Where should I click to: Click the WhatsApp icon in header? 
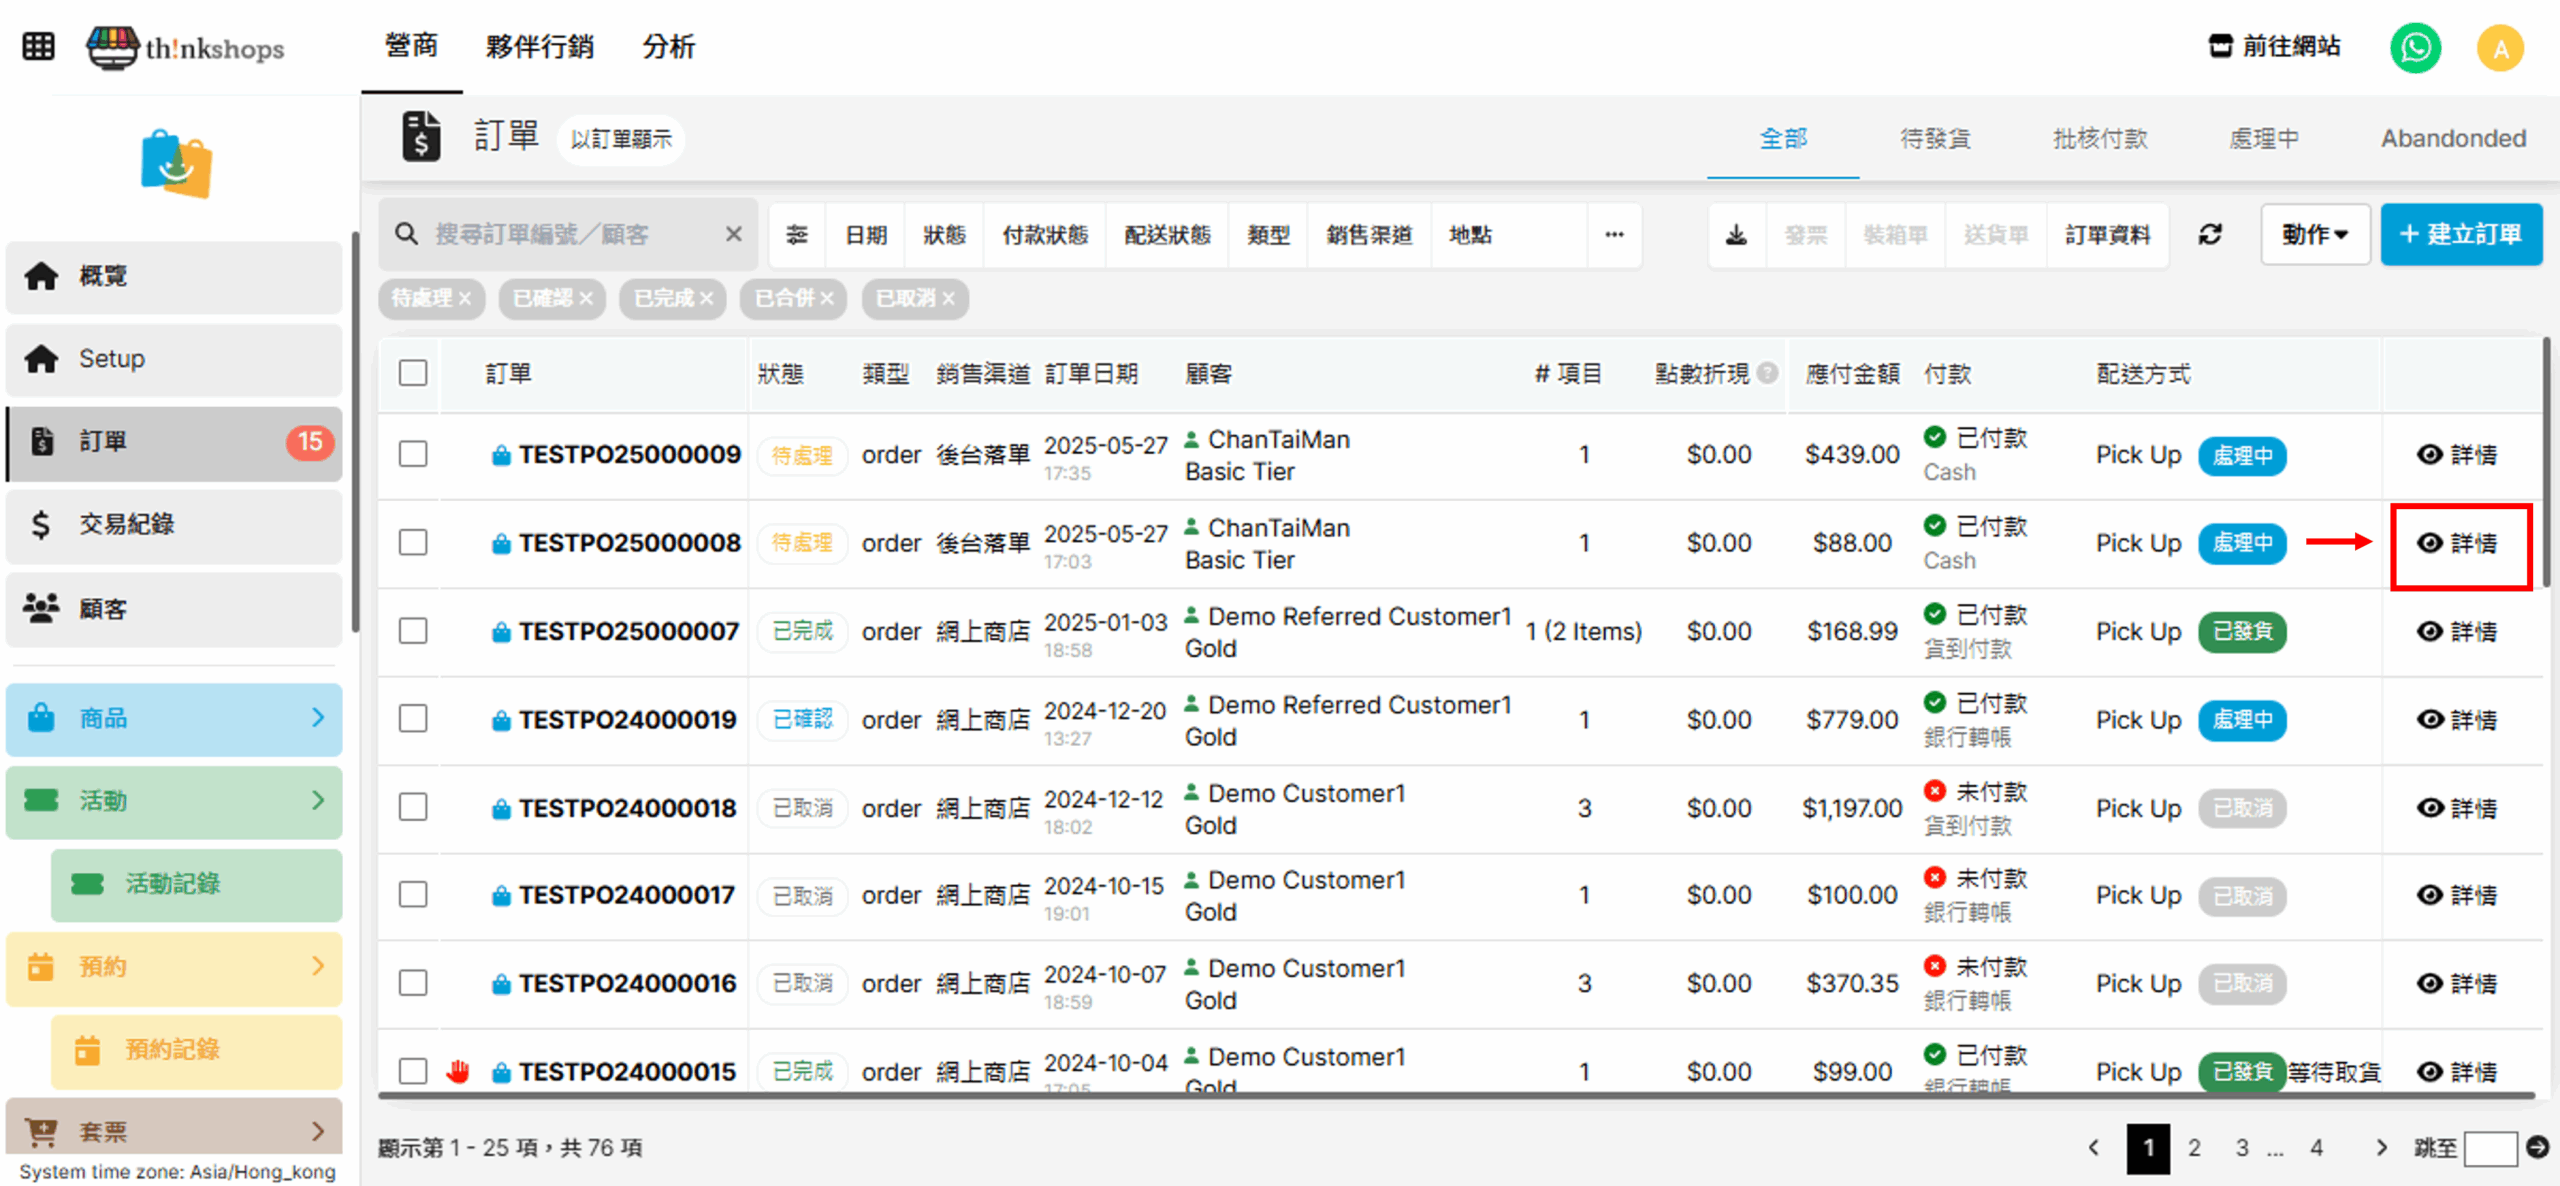tap(2415, 47)
